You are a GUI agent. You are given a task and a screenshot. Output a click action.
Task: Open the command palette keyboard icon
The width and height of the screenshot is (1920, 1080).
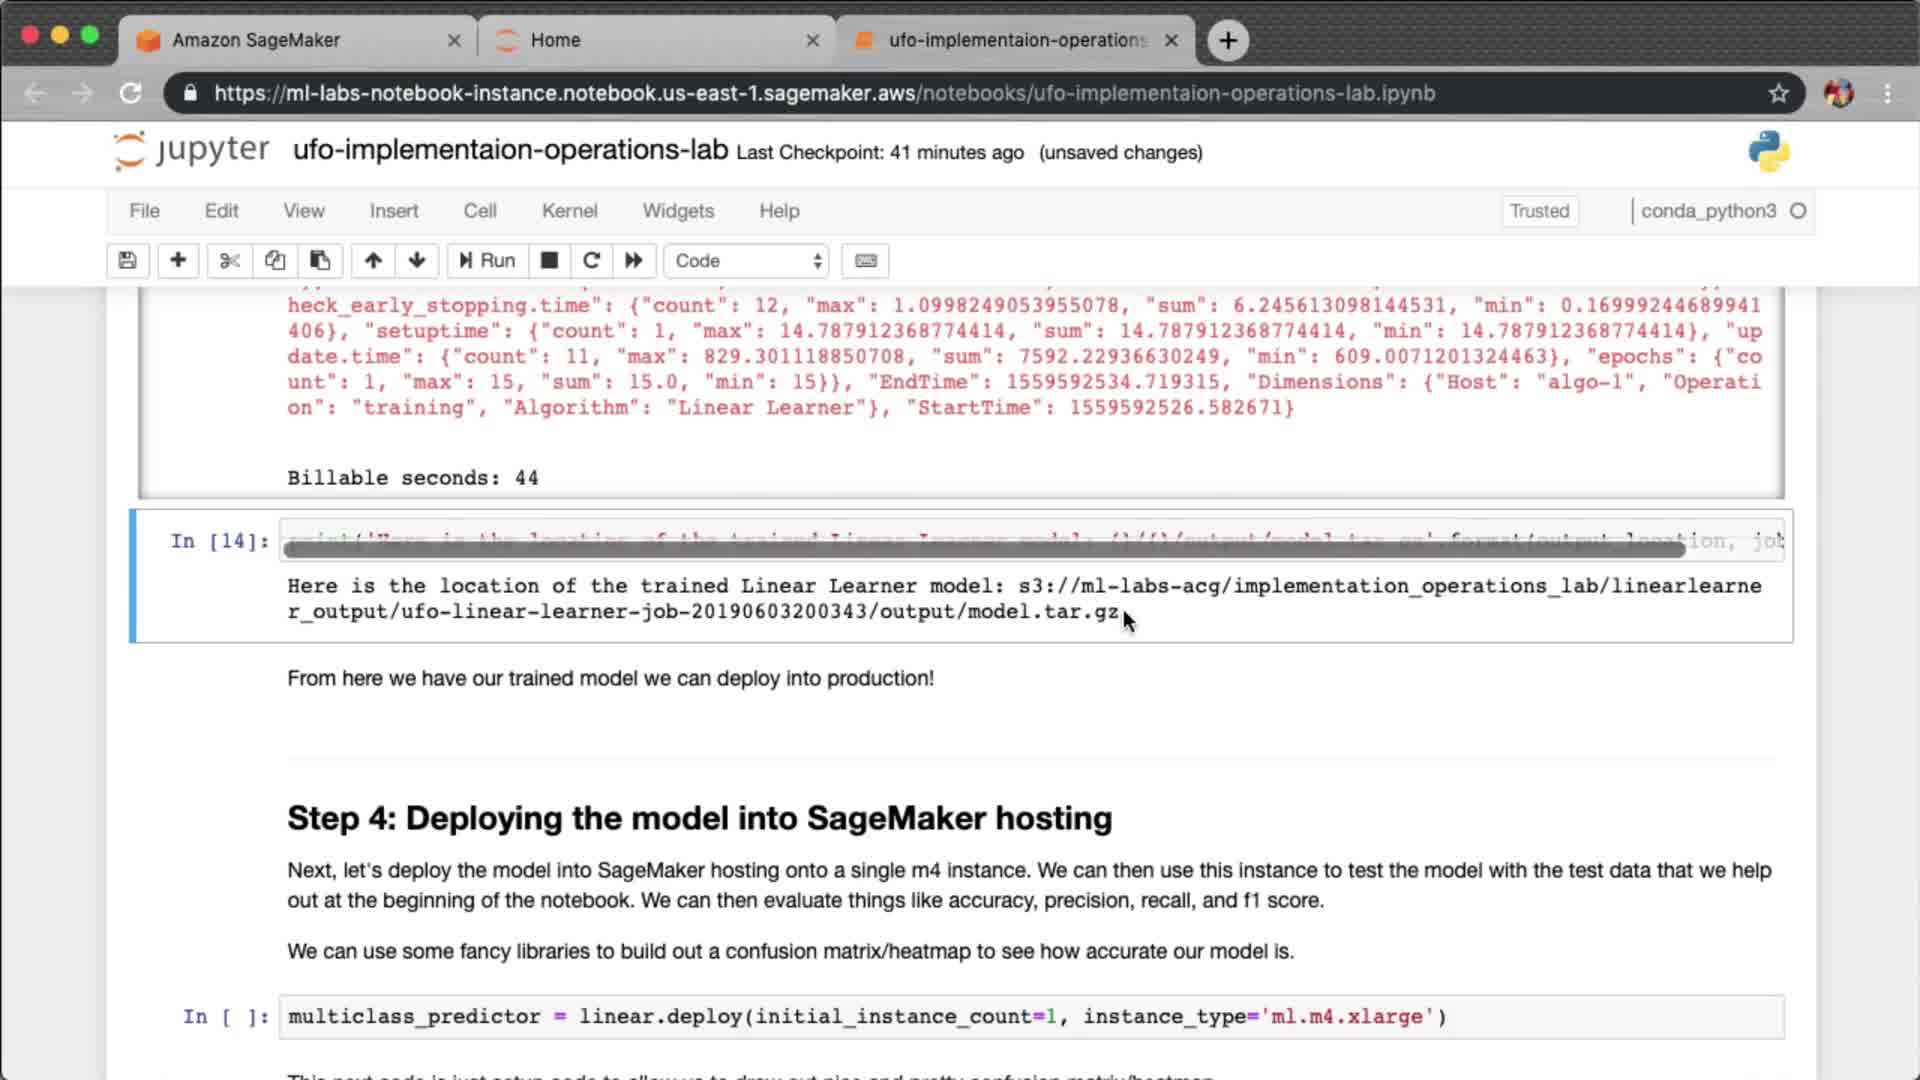(866, 261)
